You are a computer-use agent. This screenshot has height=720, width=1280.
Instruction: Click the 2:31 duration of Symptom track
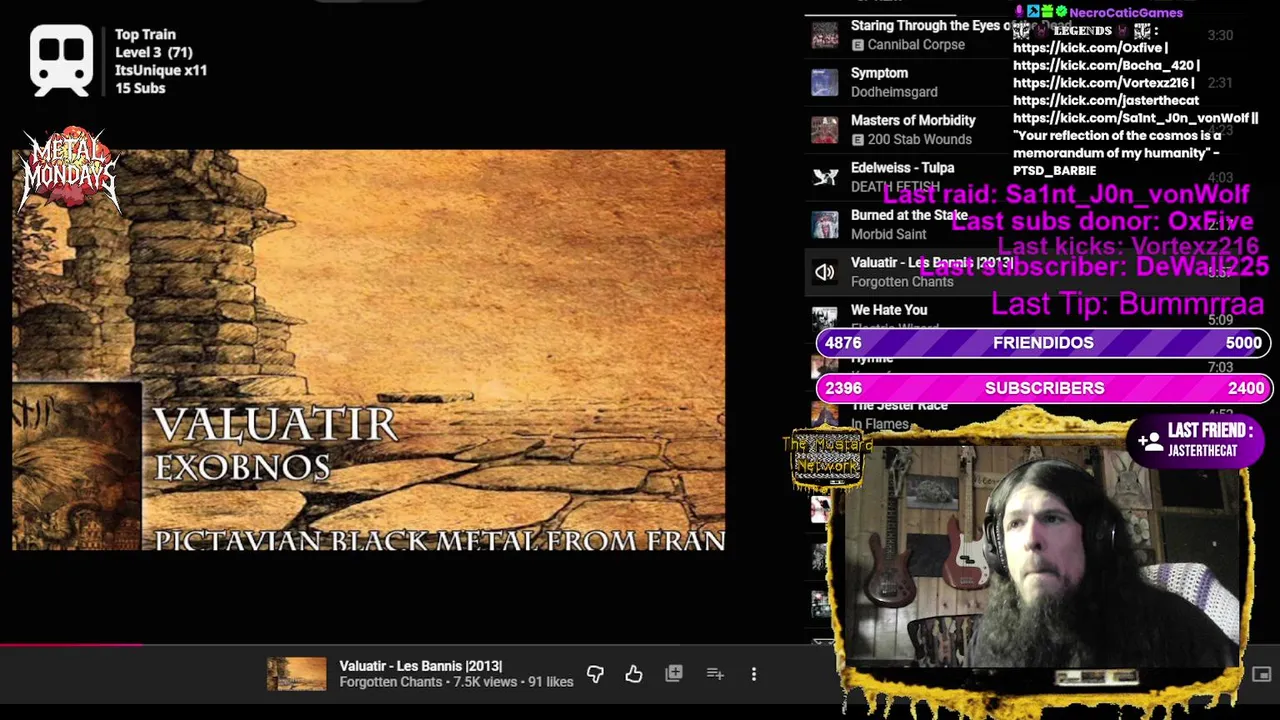point(1220,83)
